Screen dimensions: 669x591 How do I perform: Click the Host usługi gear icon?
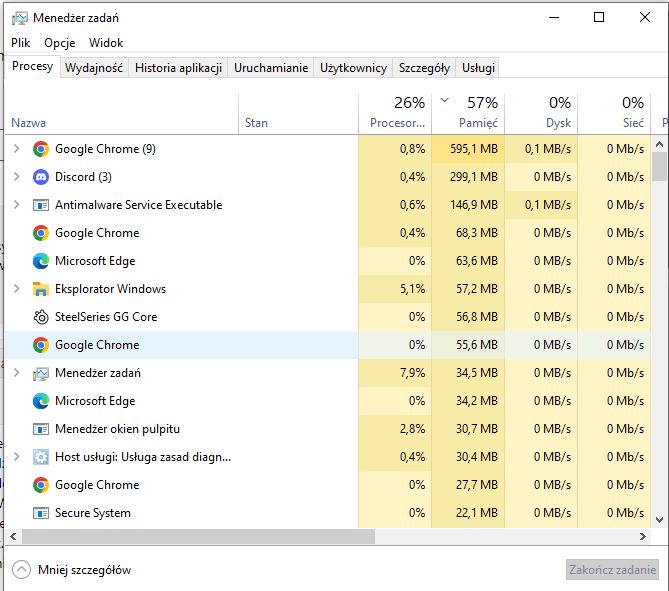[41, 457]
